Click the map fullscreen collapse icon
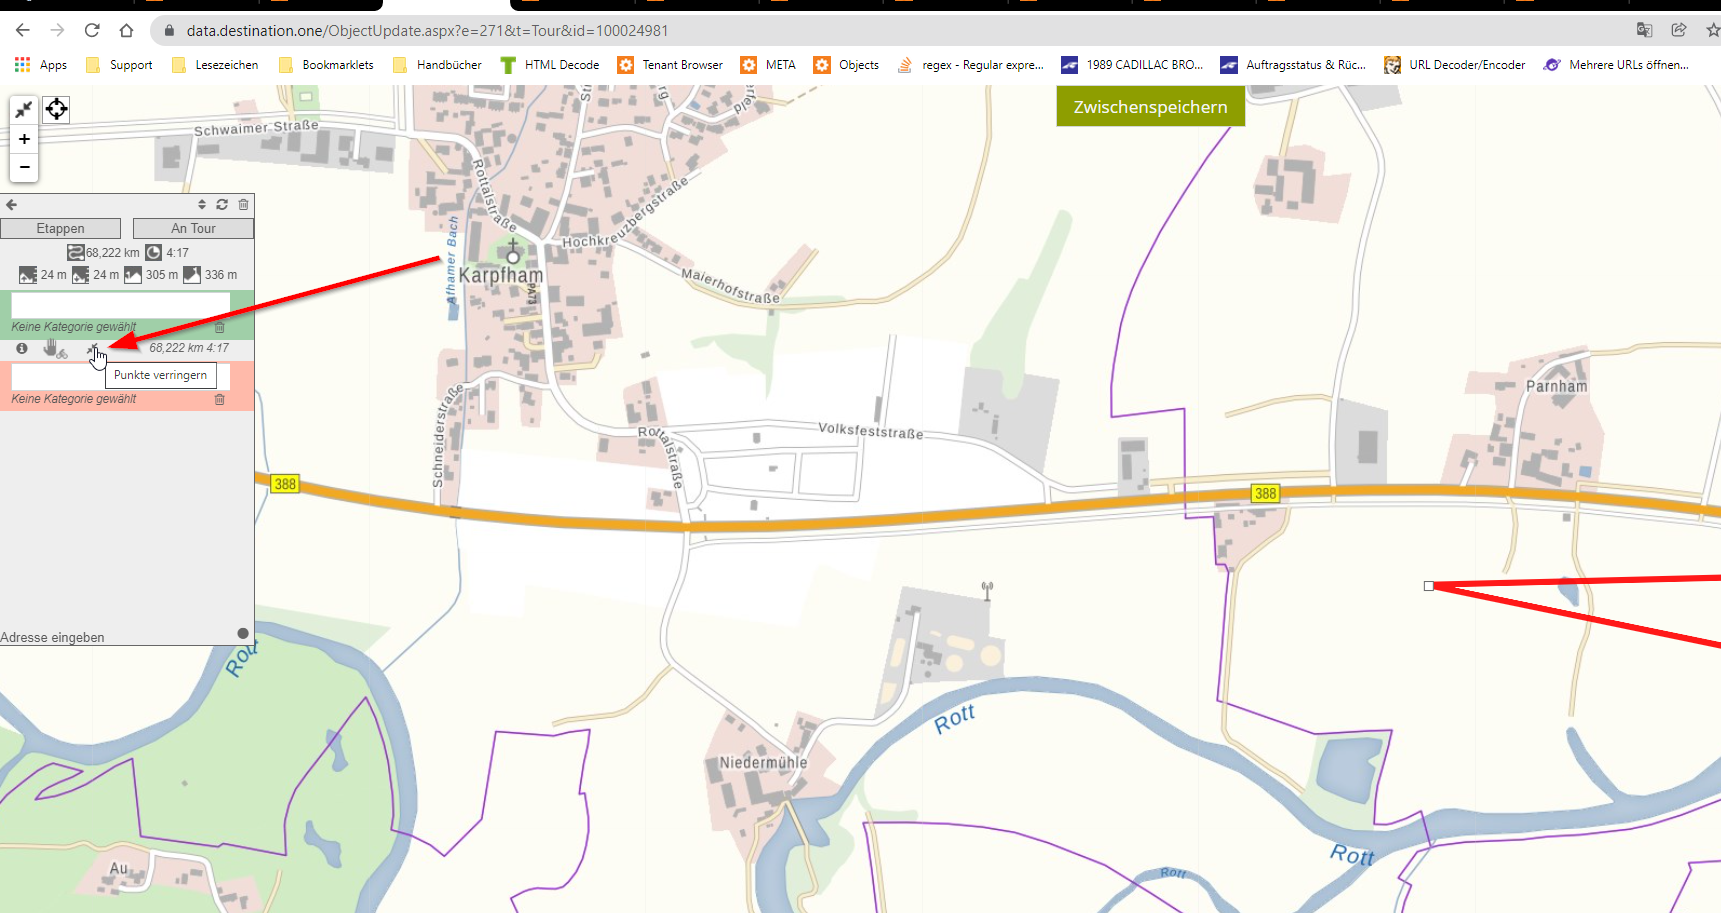 point(24,110)
